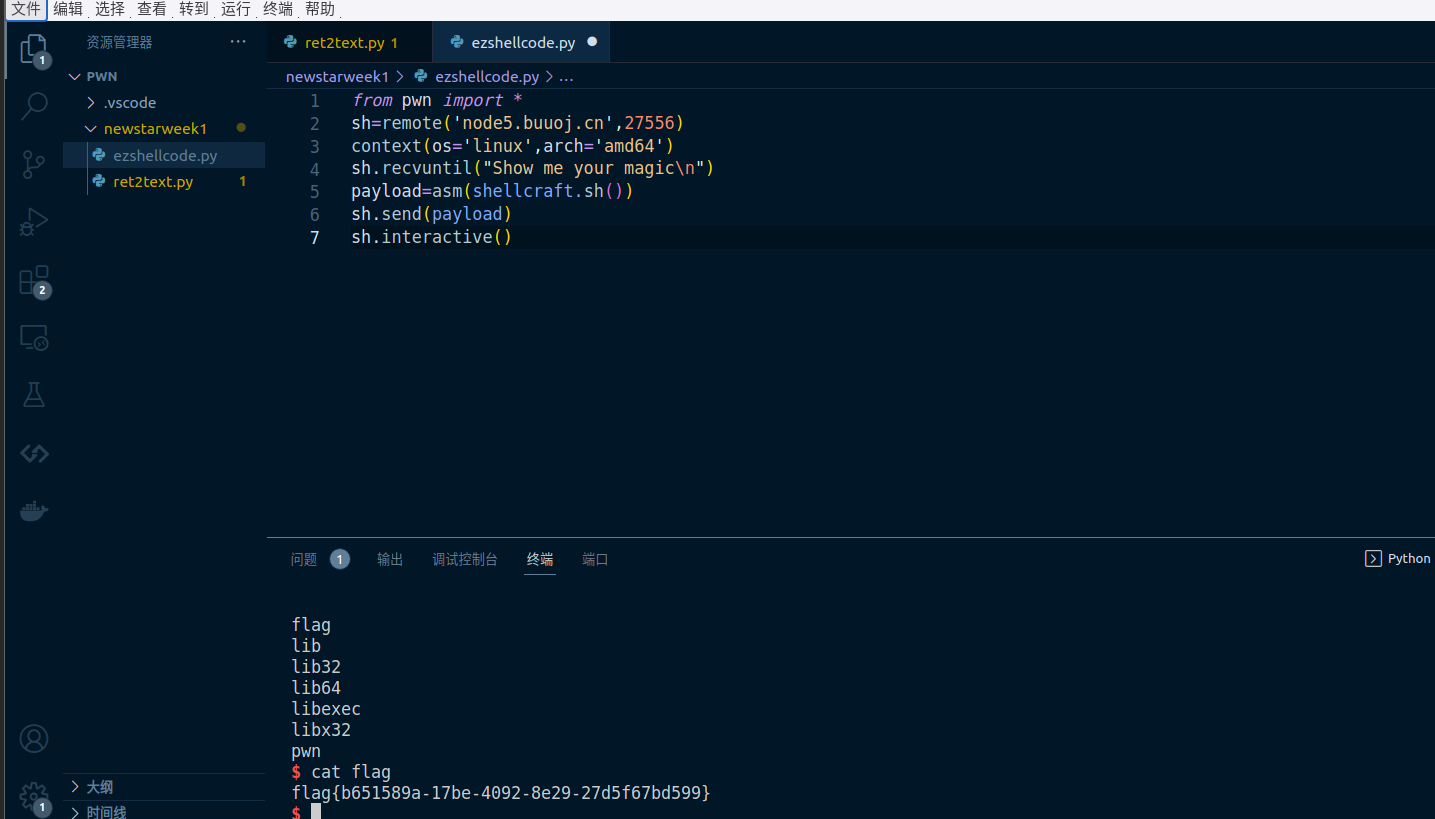This screenshot has width=1435, height=819.
Task: Collapse the PWN root folder
Action: point(73,77)
